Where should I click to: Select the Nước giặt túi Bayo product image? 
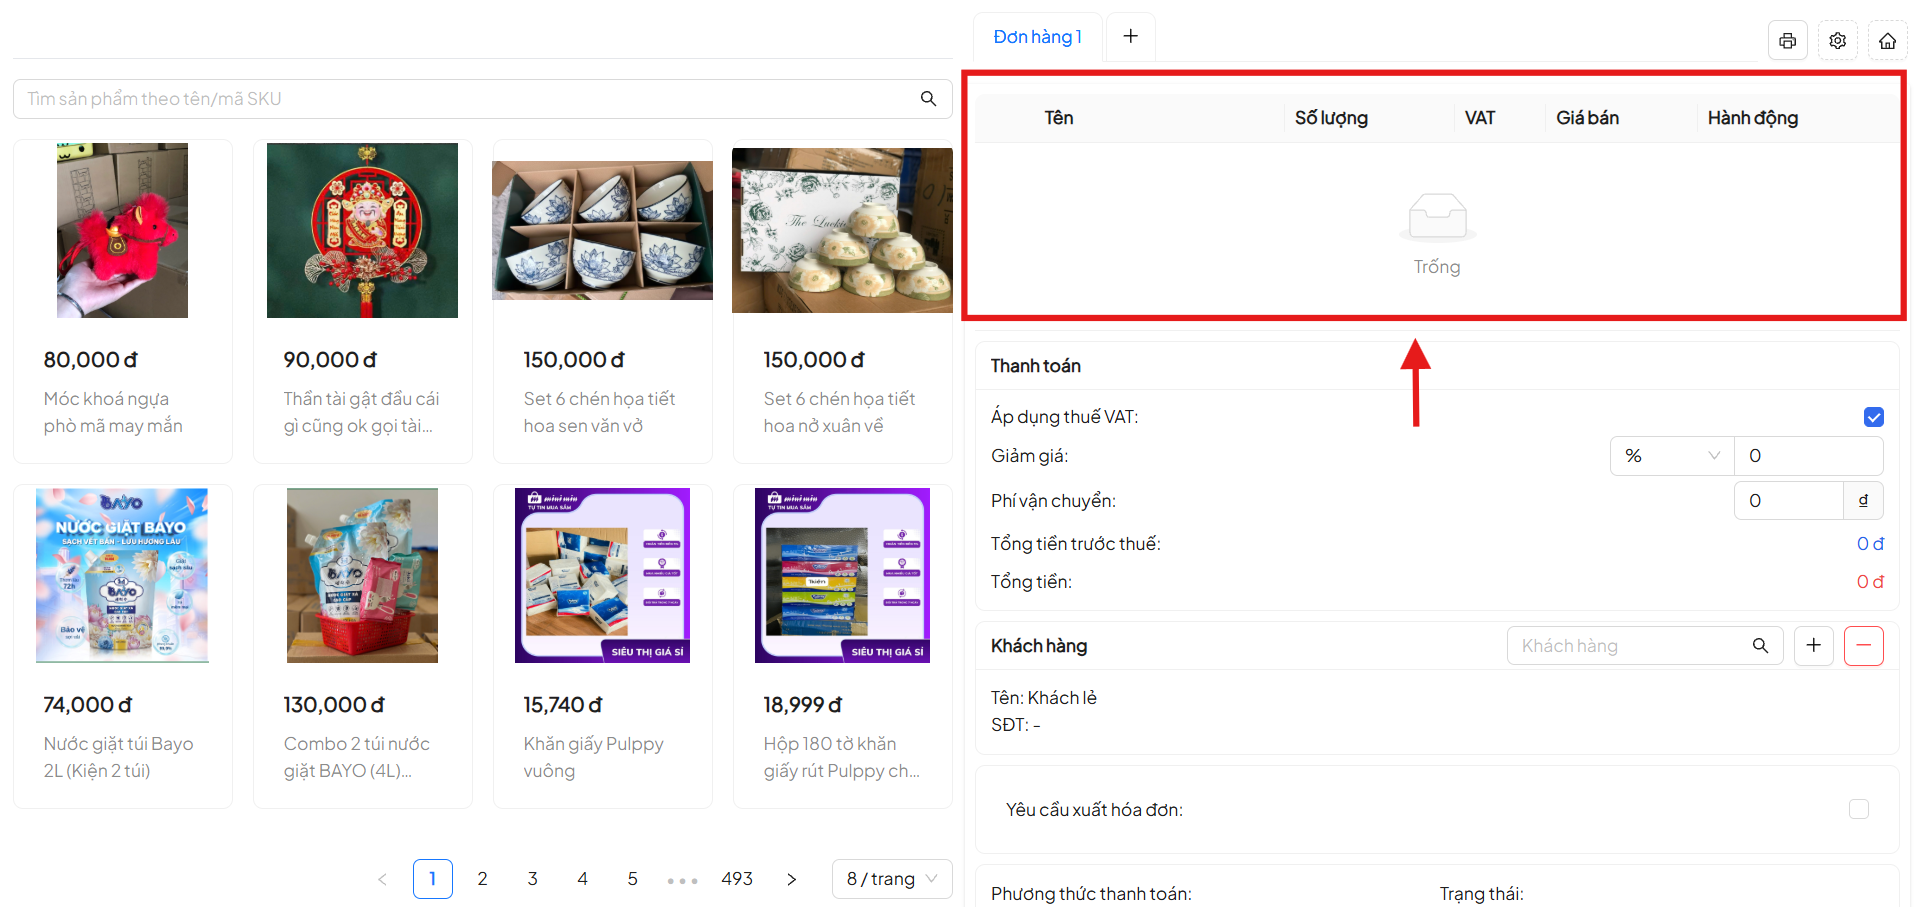point(122,575)
